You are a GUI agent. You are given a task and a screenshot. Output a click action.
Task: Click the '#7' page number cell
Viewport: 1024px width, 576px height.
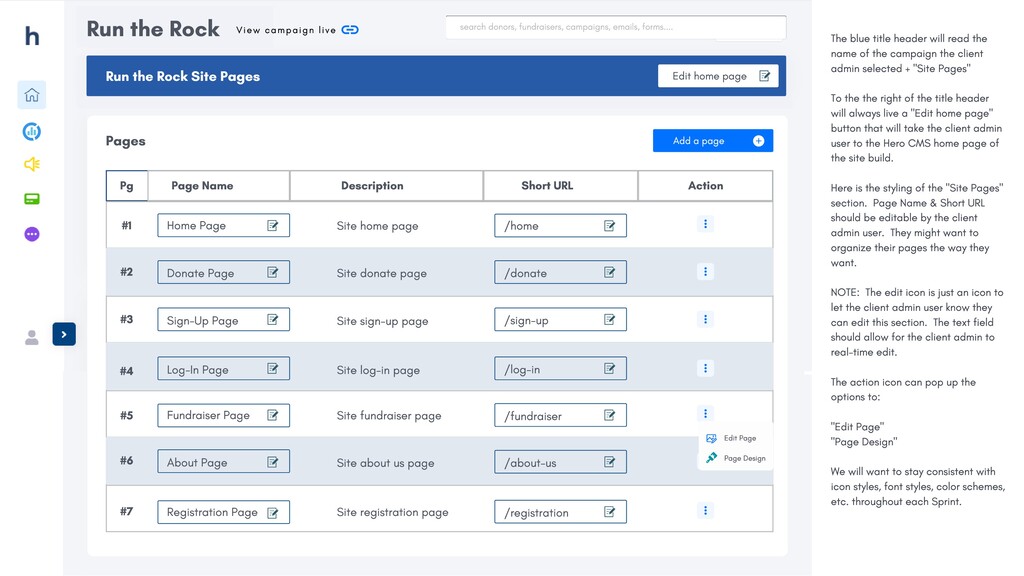coord(127,511)
